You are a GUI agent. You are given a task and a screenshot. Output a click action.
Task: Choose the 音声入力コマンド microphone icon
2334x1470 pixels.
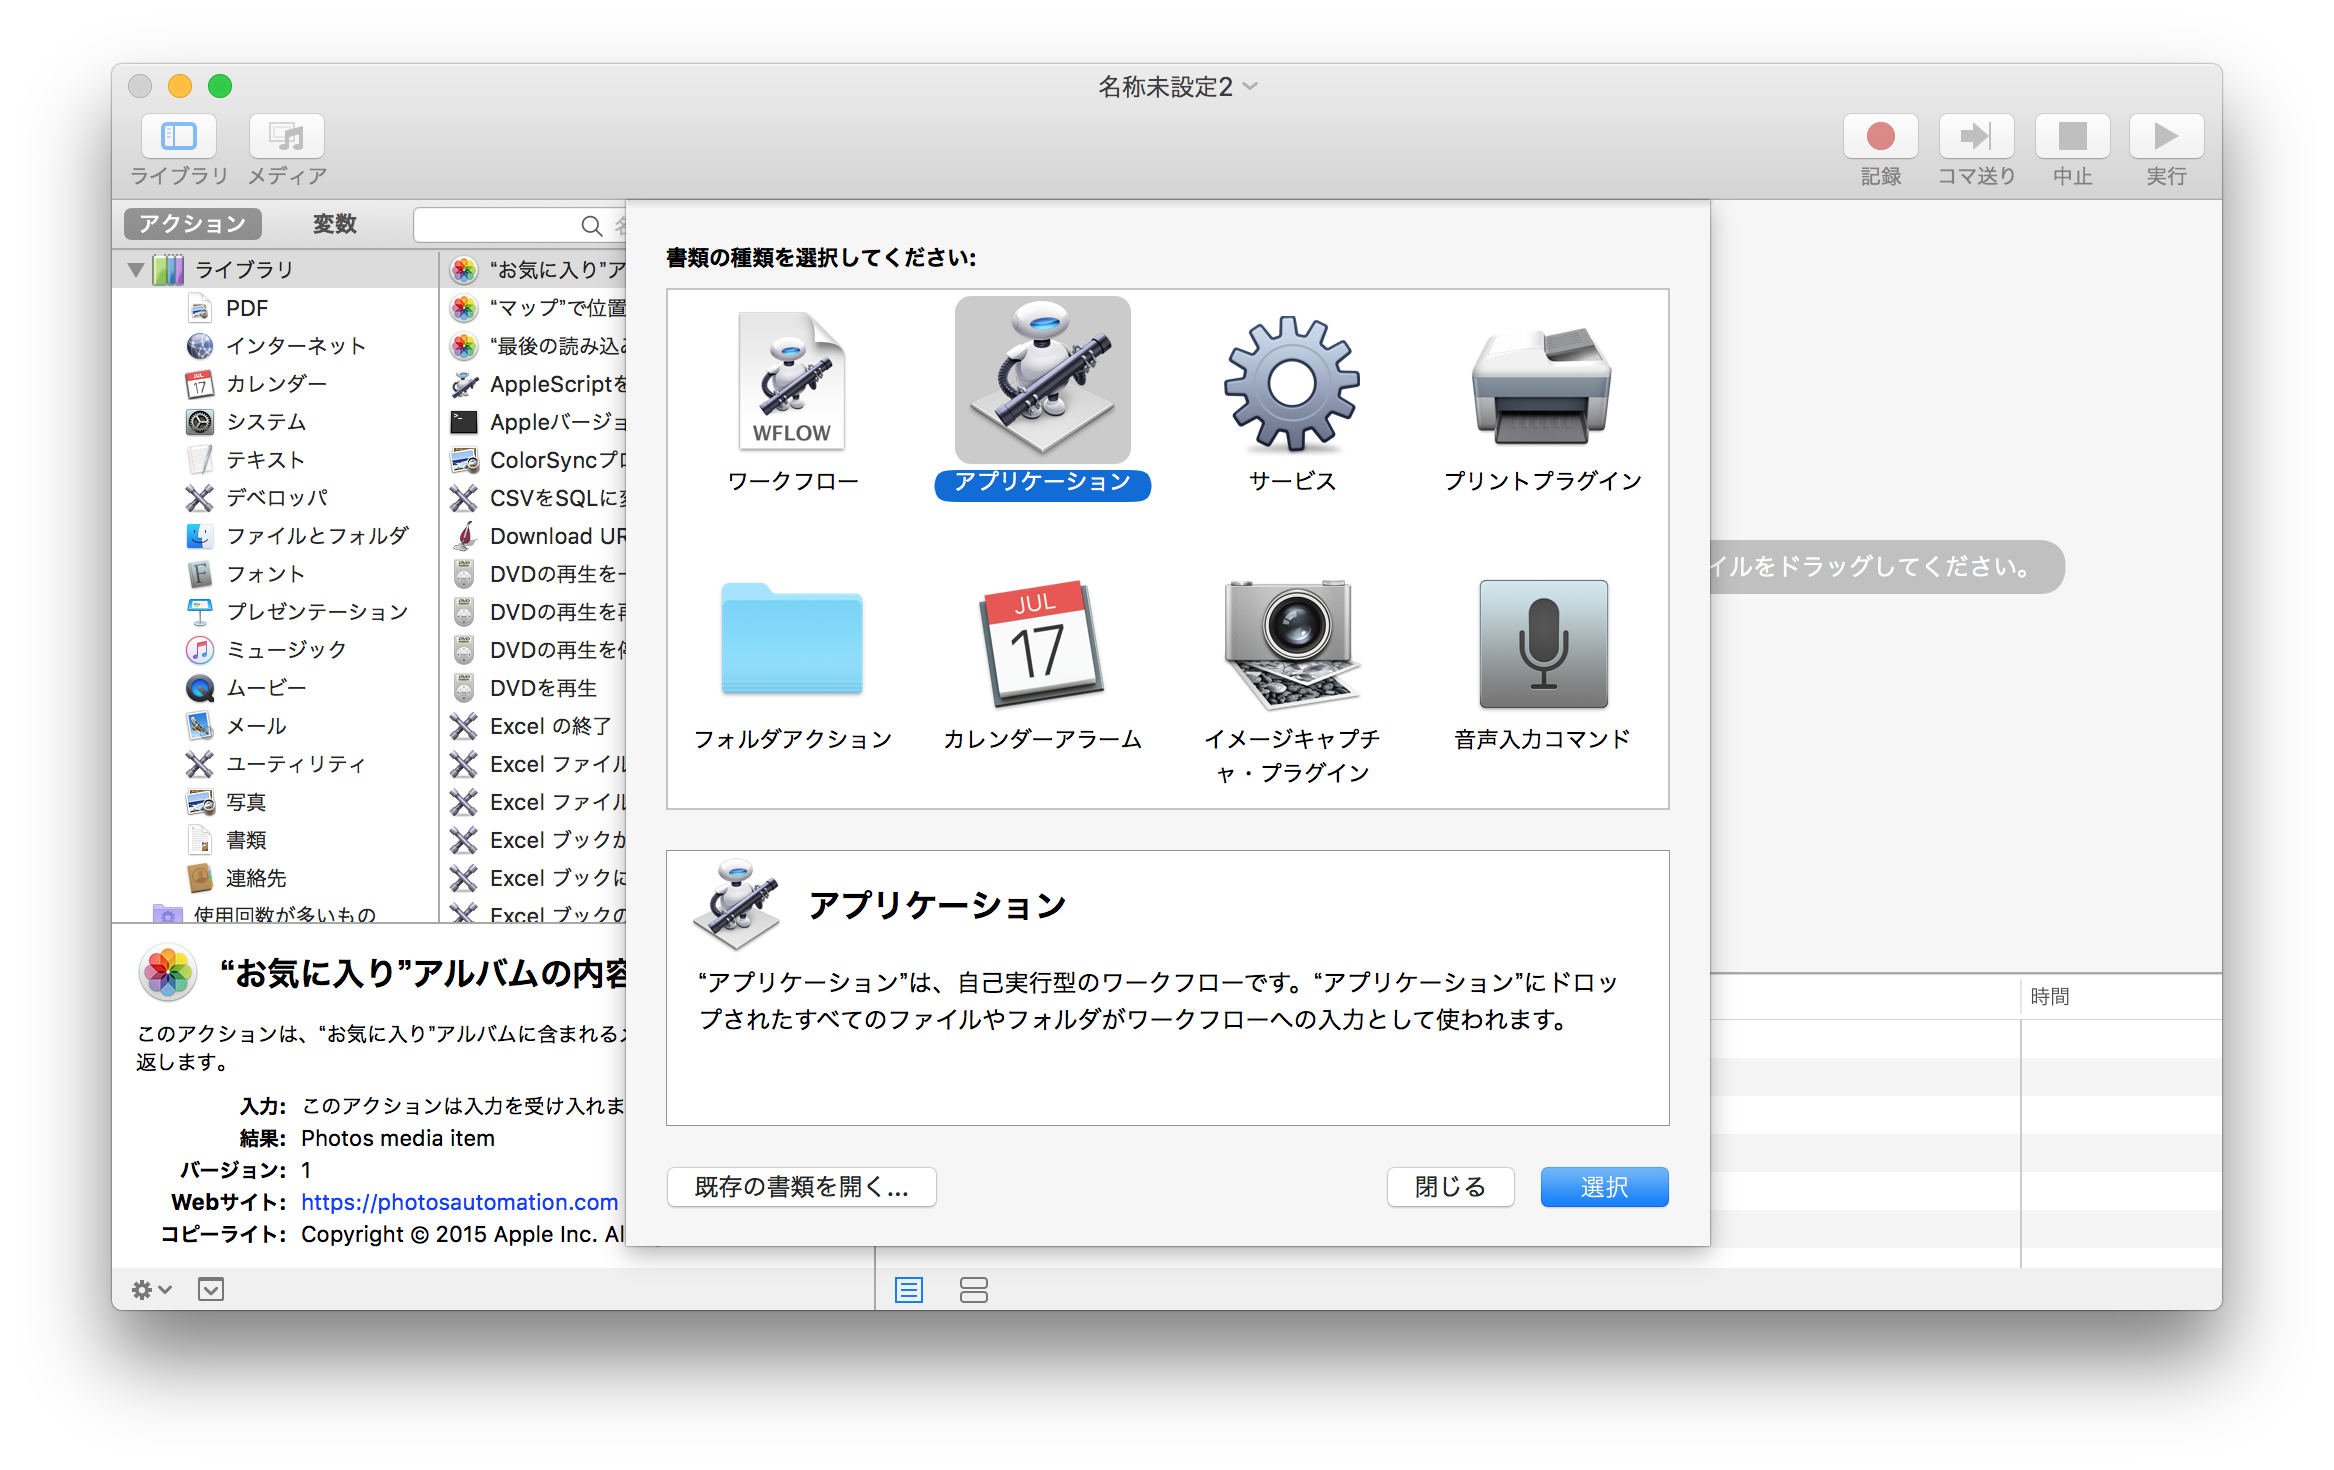coord(1543,644)
